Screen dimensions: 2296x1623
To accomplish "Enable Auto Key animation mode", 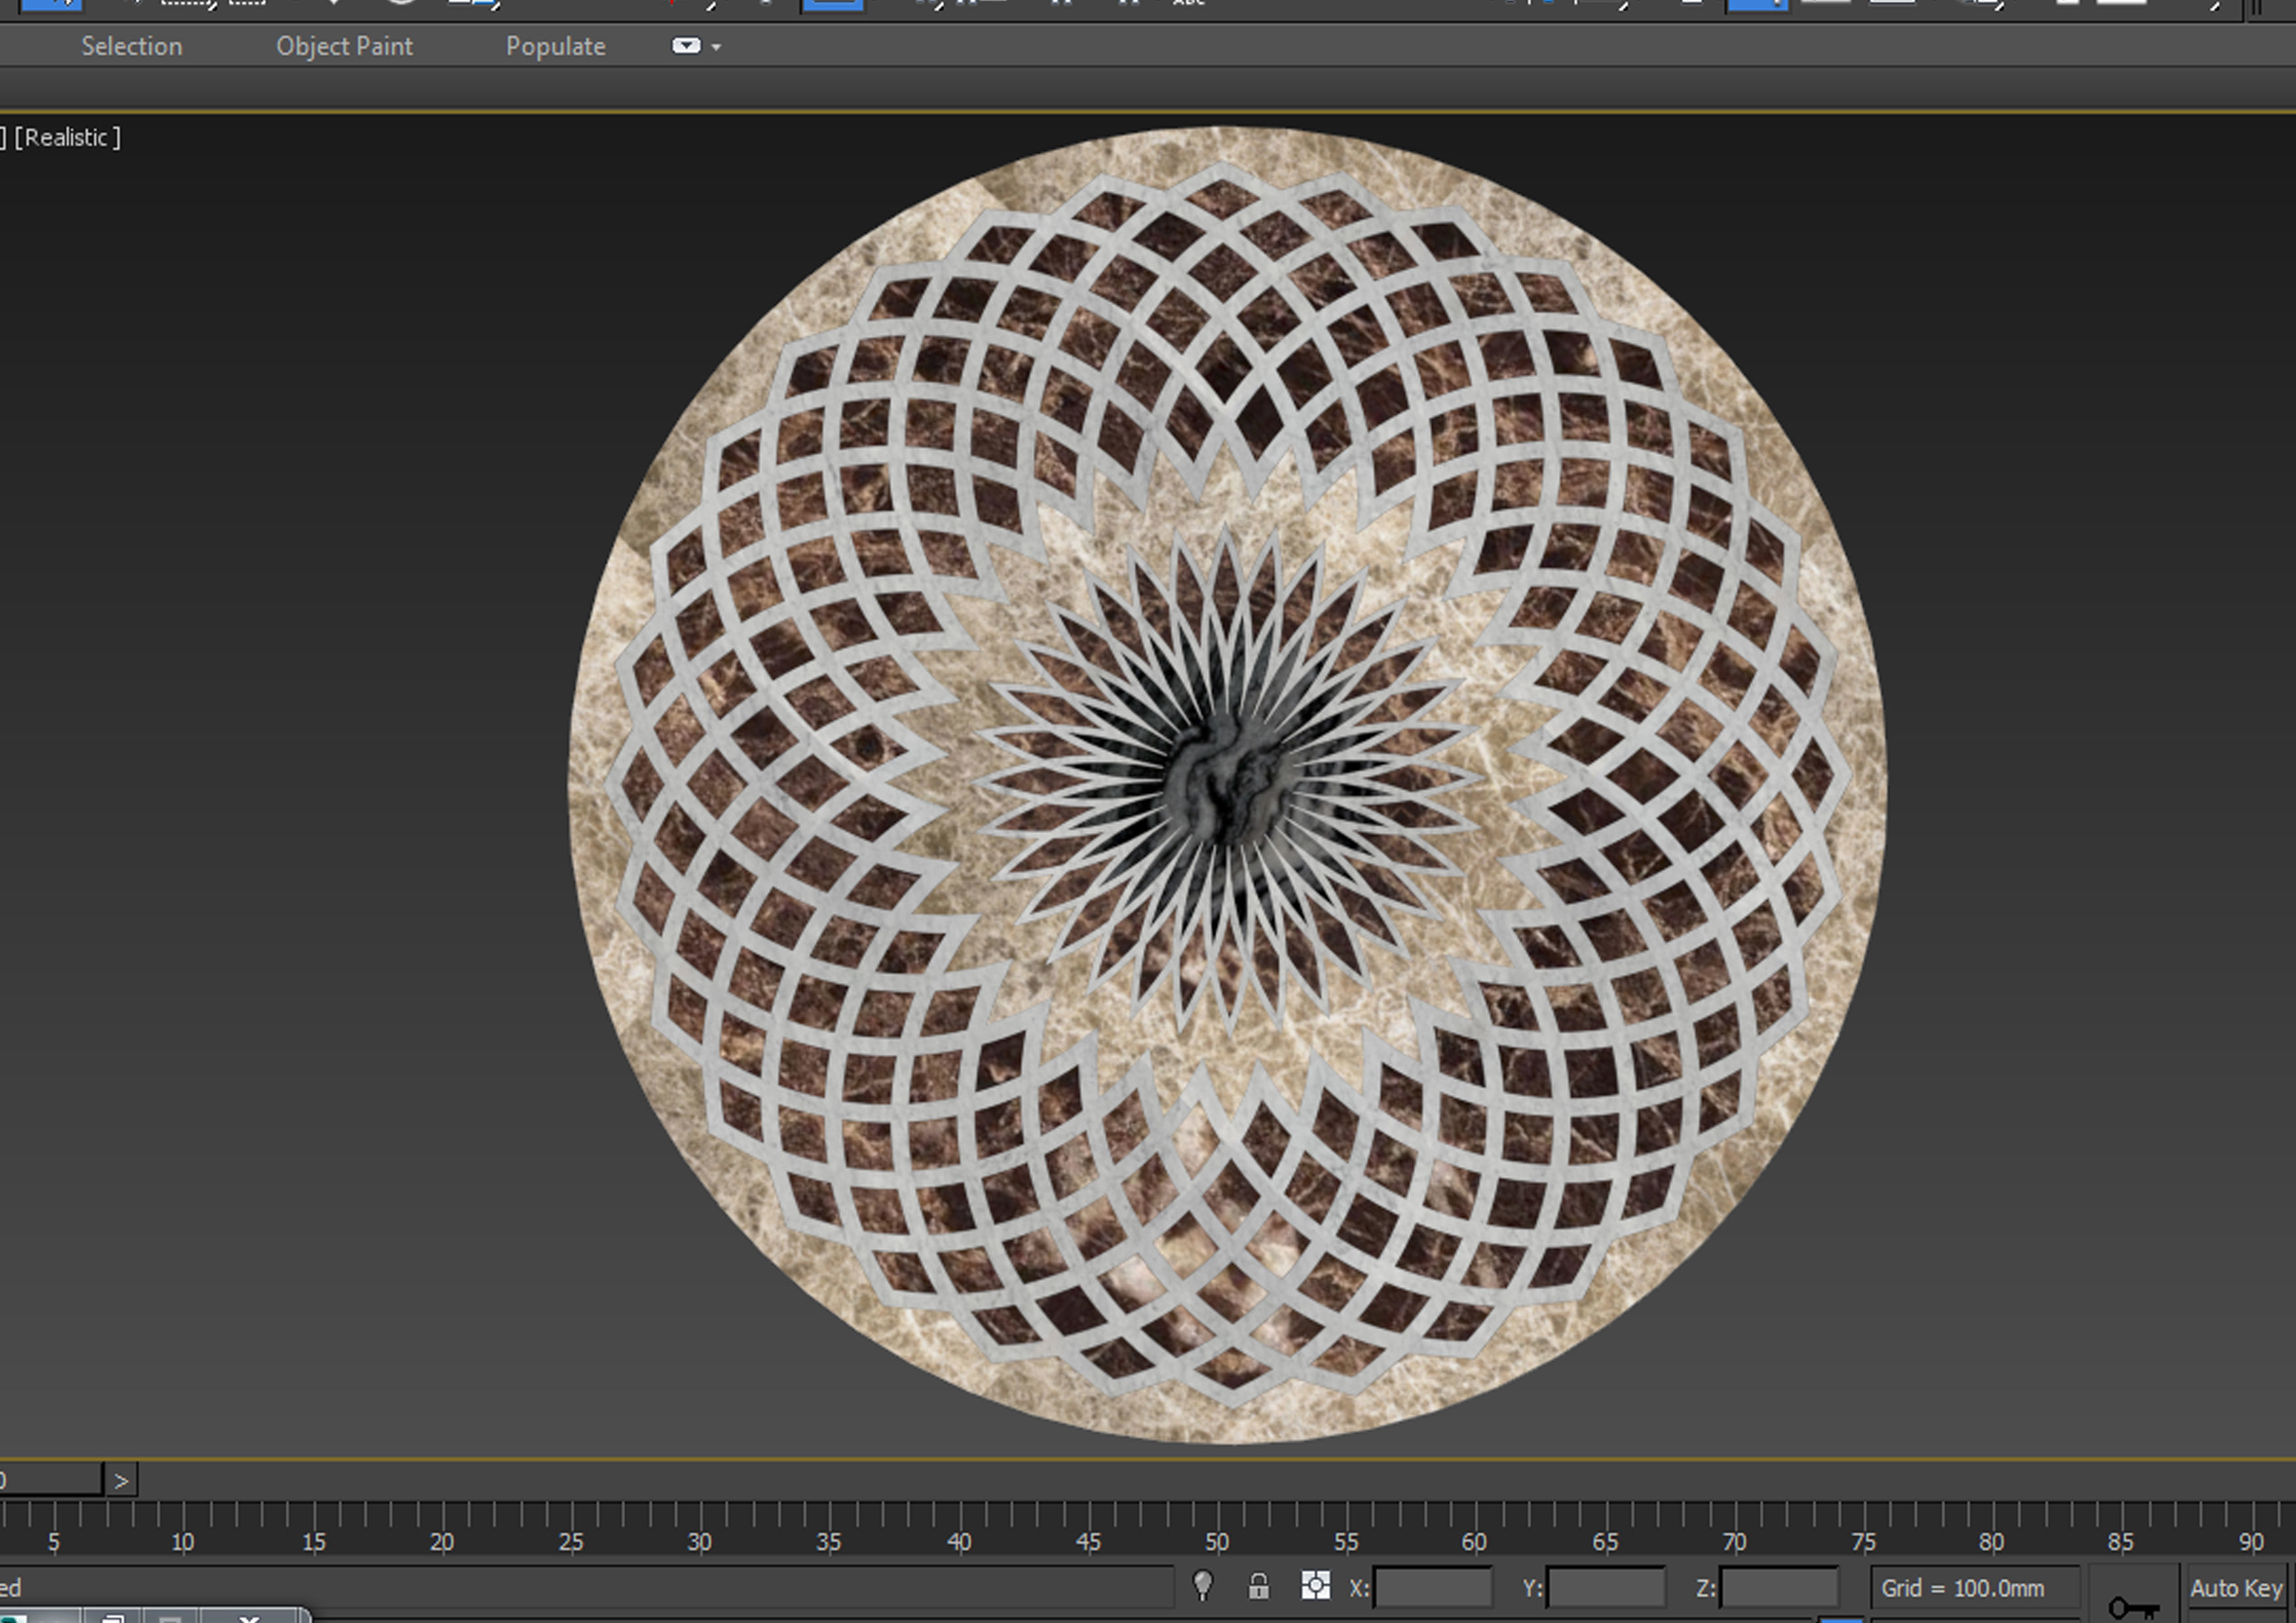I will 2236,1588.
